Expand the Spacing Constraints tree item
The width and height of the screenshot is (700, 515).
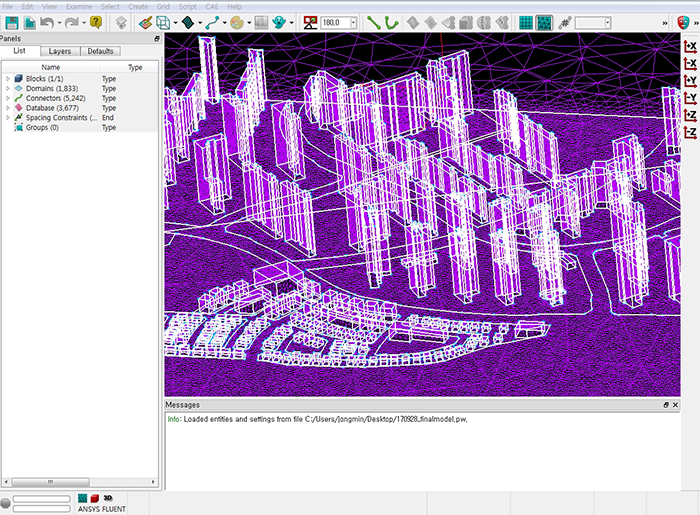tap(8, 118)
